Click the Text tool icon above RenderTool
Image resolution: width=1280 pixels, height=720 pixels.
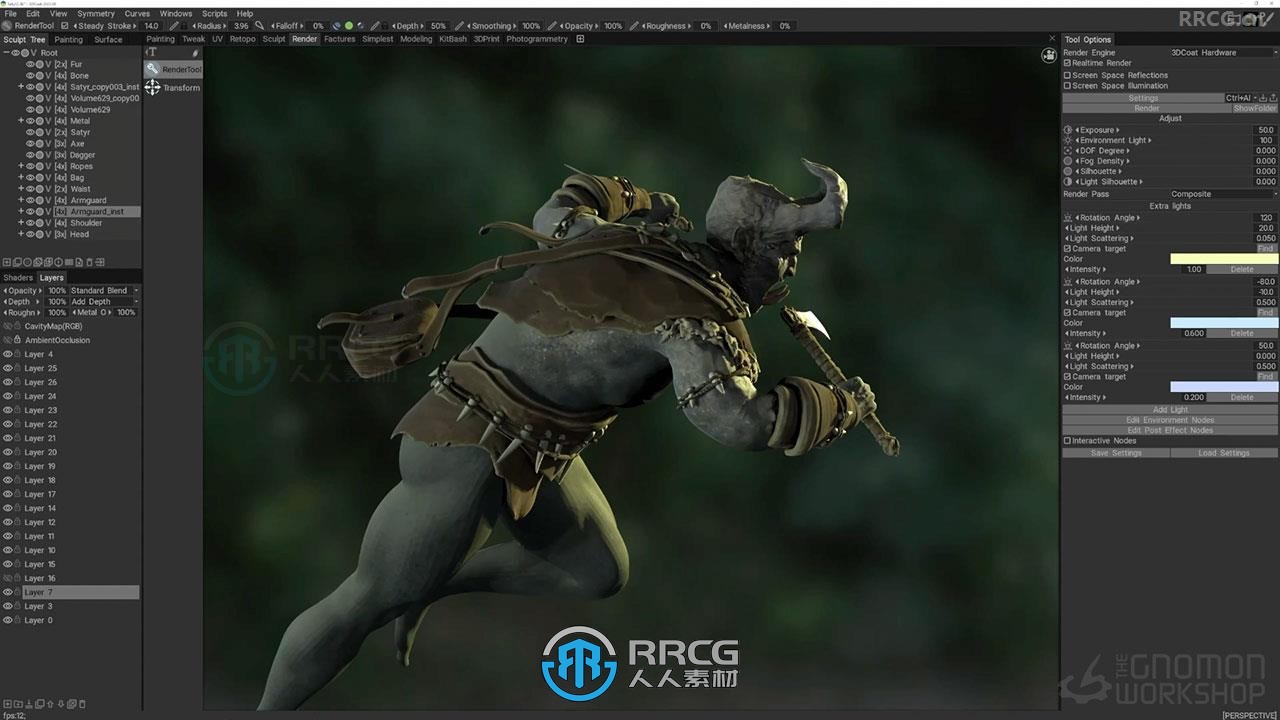pyautogui.click(x=152, y=52)
